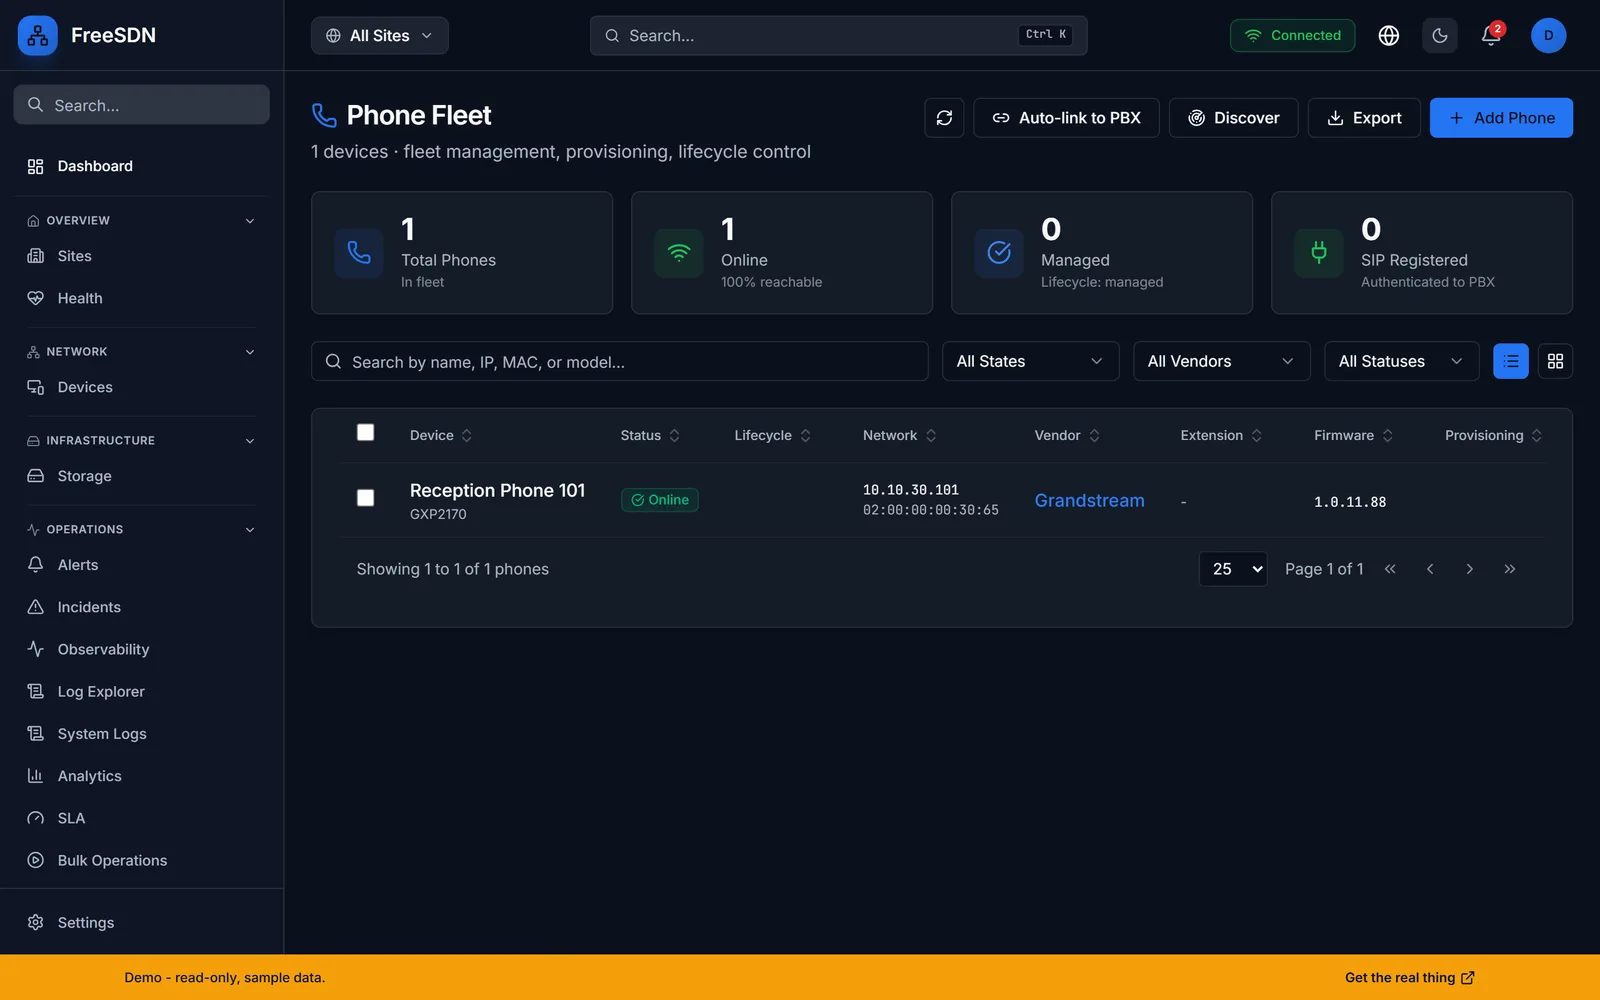Open the external link icon beside Get the real thing
The width and height of the screenshot is (1600, 1000).
coord(1468,978)
